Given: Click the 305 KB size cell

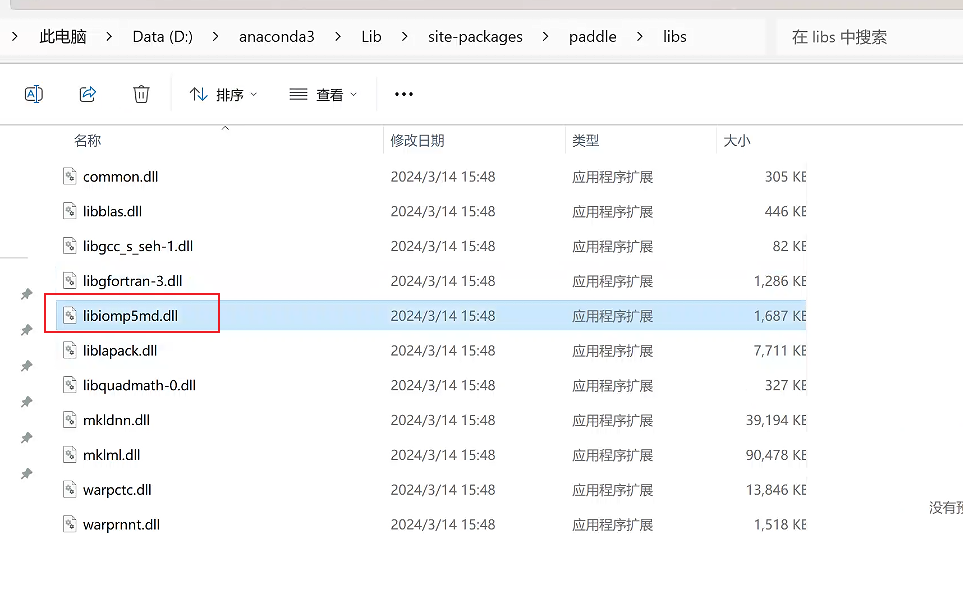Looking at the screenshot, I should (x=785, y=177).
